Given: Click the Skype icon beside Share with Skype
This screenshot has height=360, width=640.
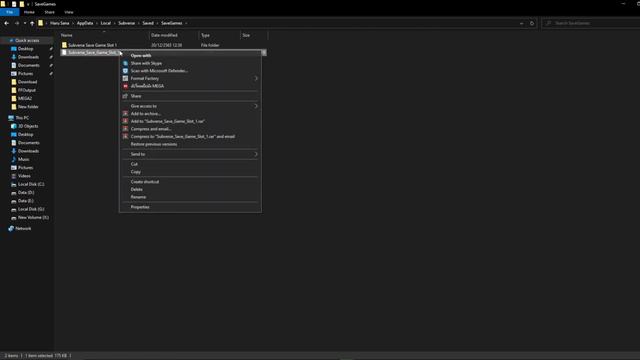Looking at the screenshot, I should click(x=125, y=63).
